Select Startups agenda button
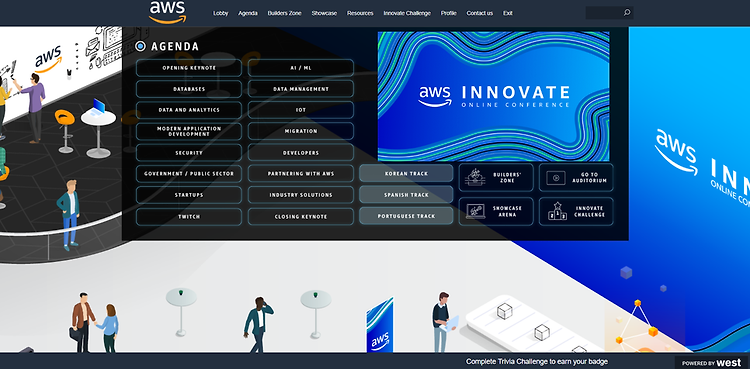 189,195
